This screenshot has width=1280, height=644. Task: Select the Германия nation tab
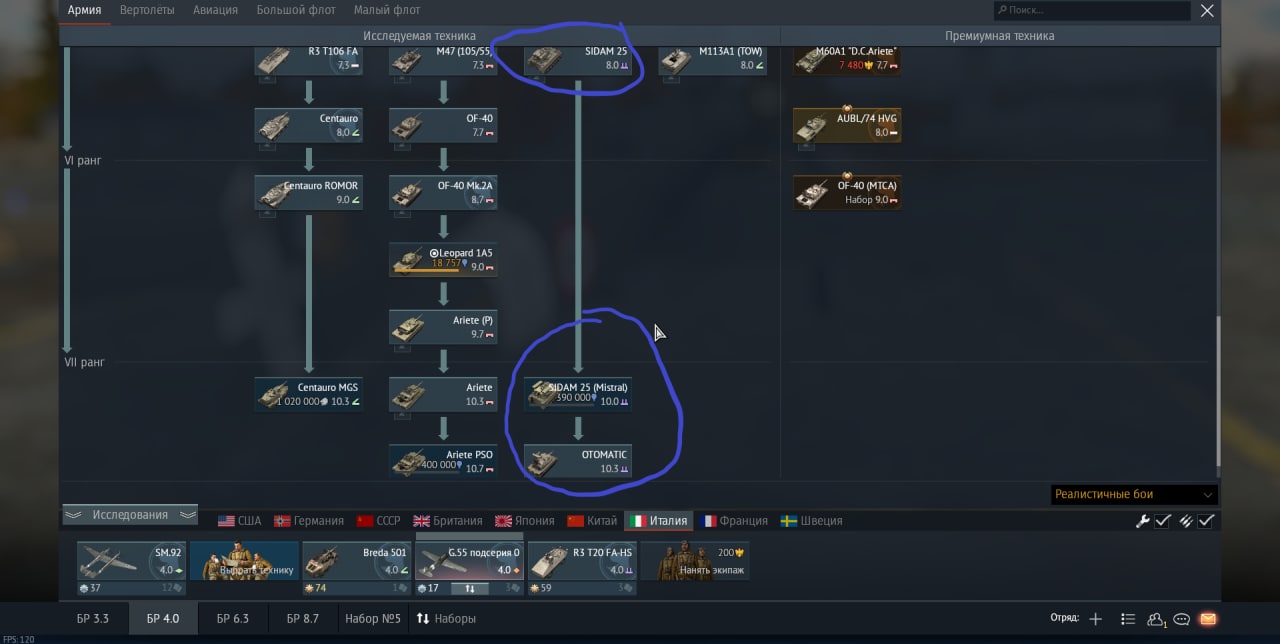point(309,521)
